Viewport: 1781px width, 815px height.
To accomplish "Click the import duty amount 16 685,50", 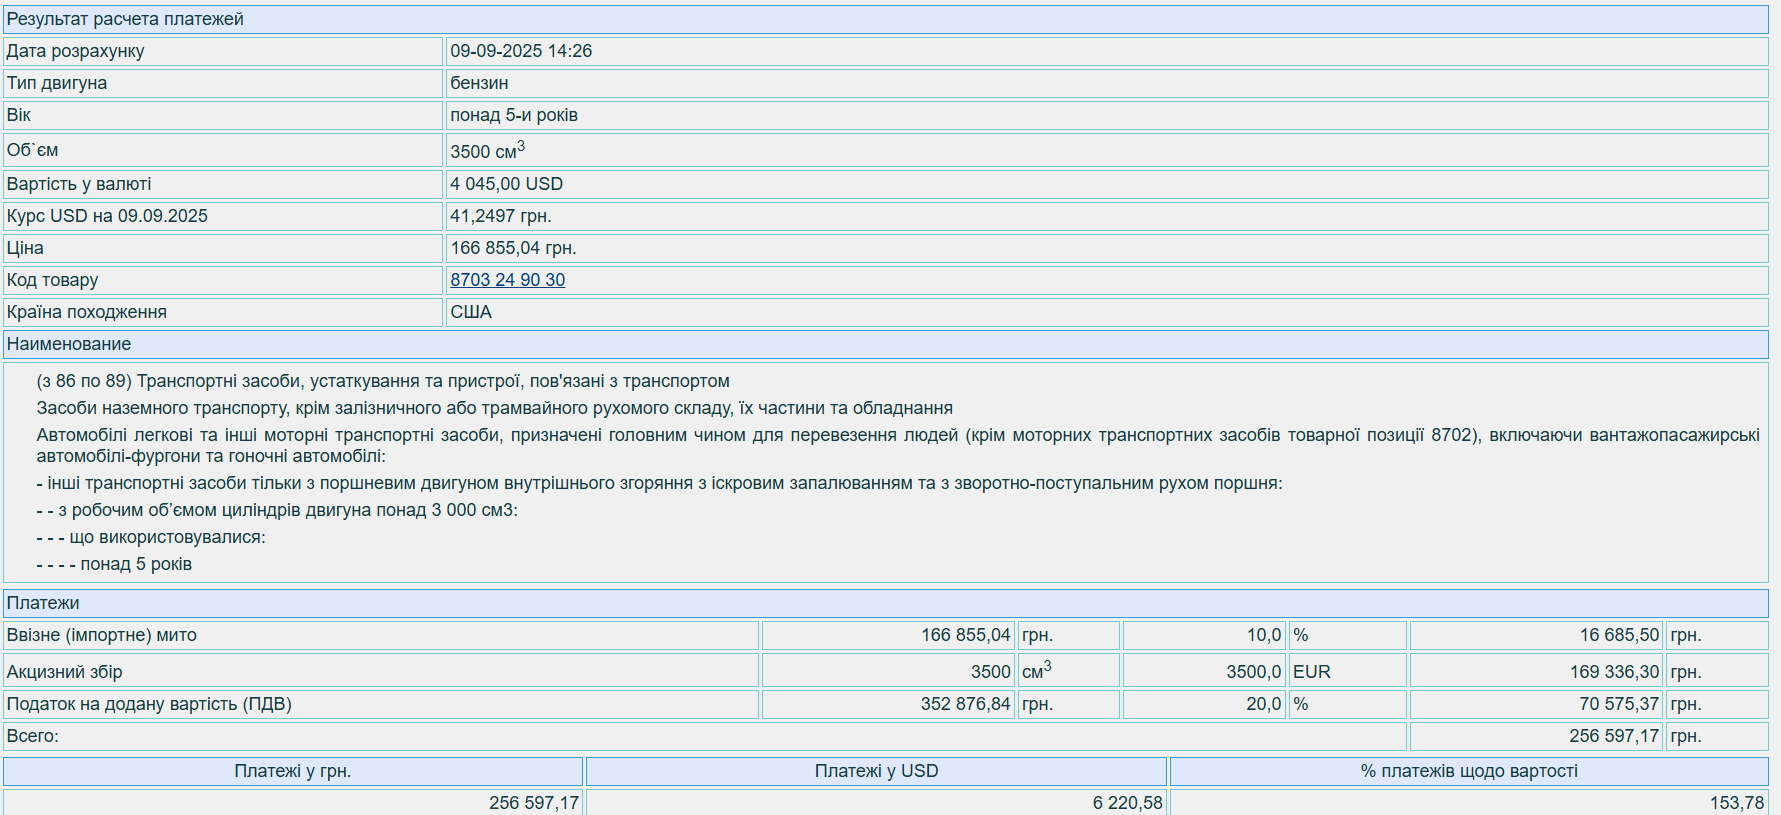I will 1619,635.
